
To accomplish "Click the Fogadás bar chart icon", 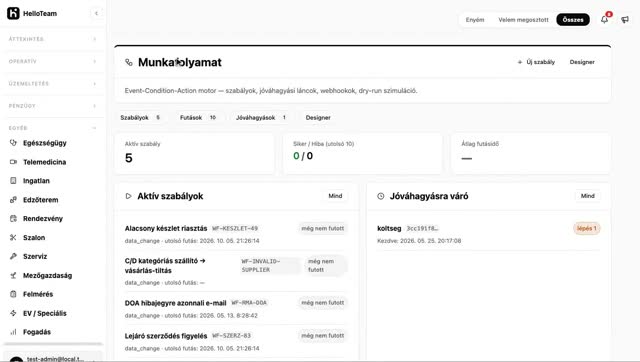I will (13, 332).
